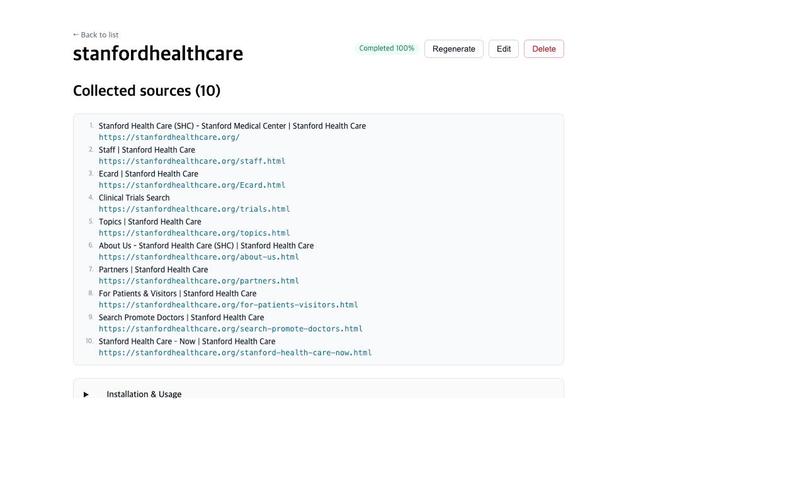This screenshot has width=806, height=504.
Task: Open the about-us.html source link
Action: pyautogui.click(x=198, y=257)
